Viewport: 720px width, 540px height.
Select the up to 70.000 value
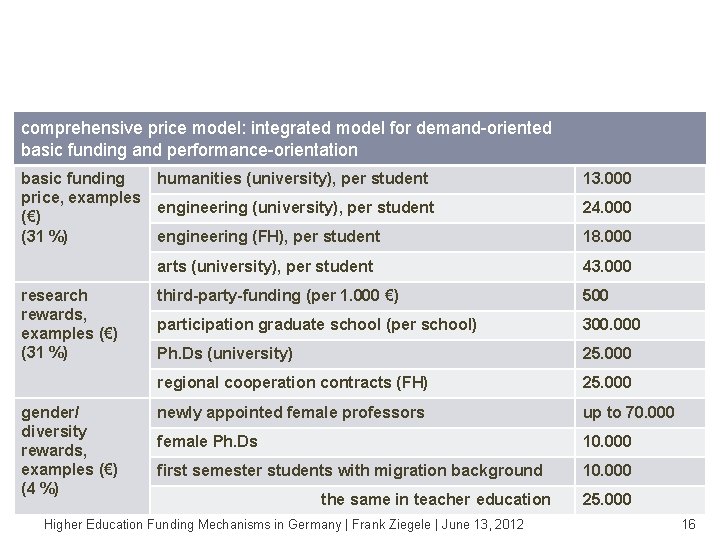pyautogui.click(x=628, y=412)
